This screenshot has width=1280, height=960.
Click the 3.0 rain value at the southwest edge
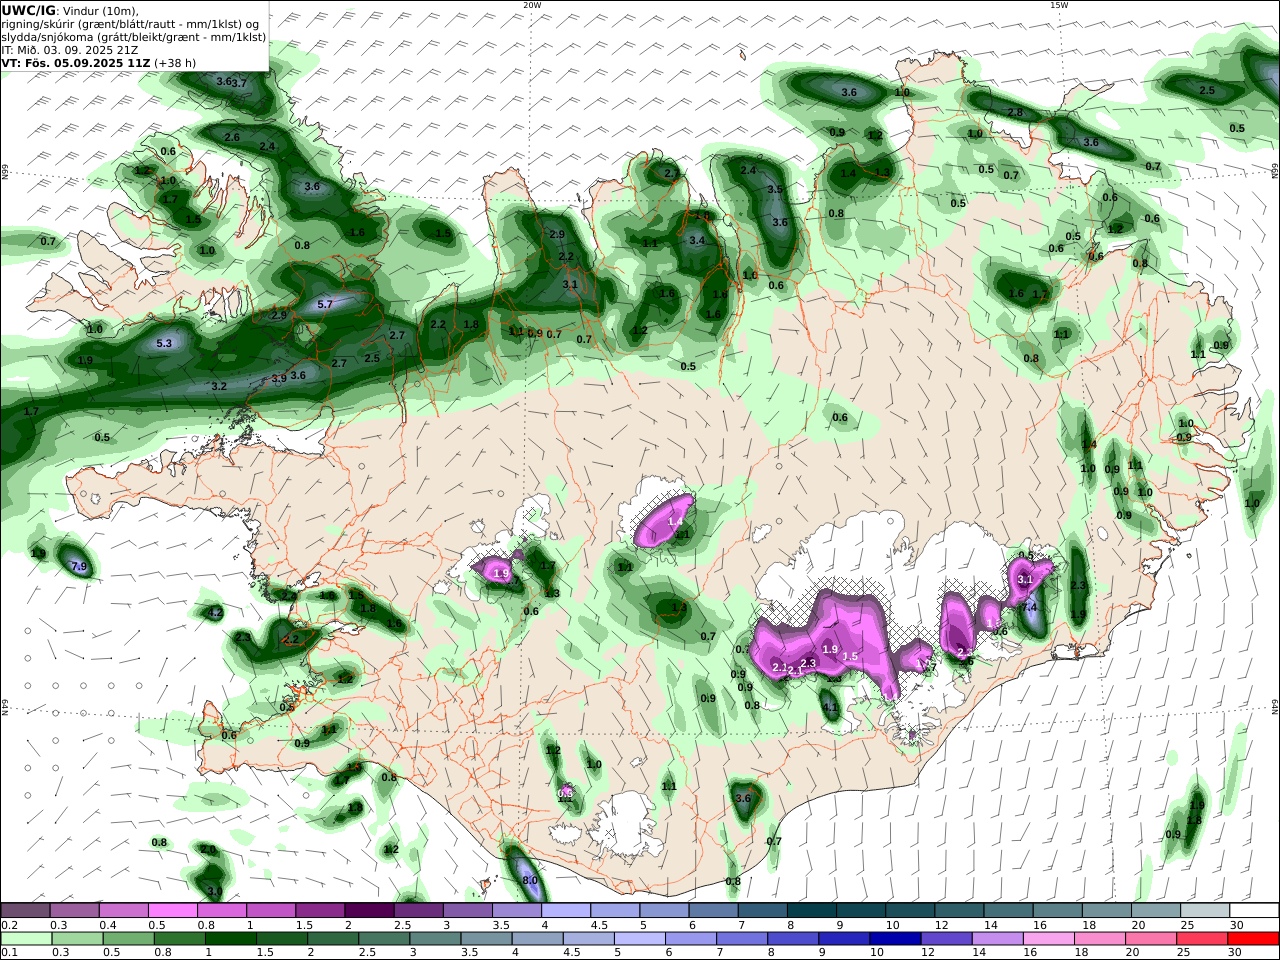(214, 891)
